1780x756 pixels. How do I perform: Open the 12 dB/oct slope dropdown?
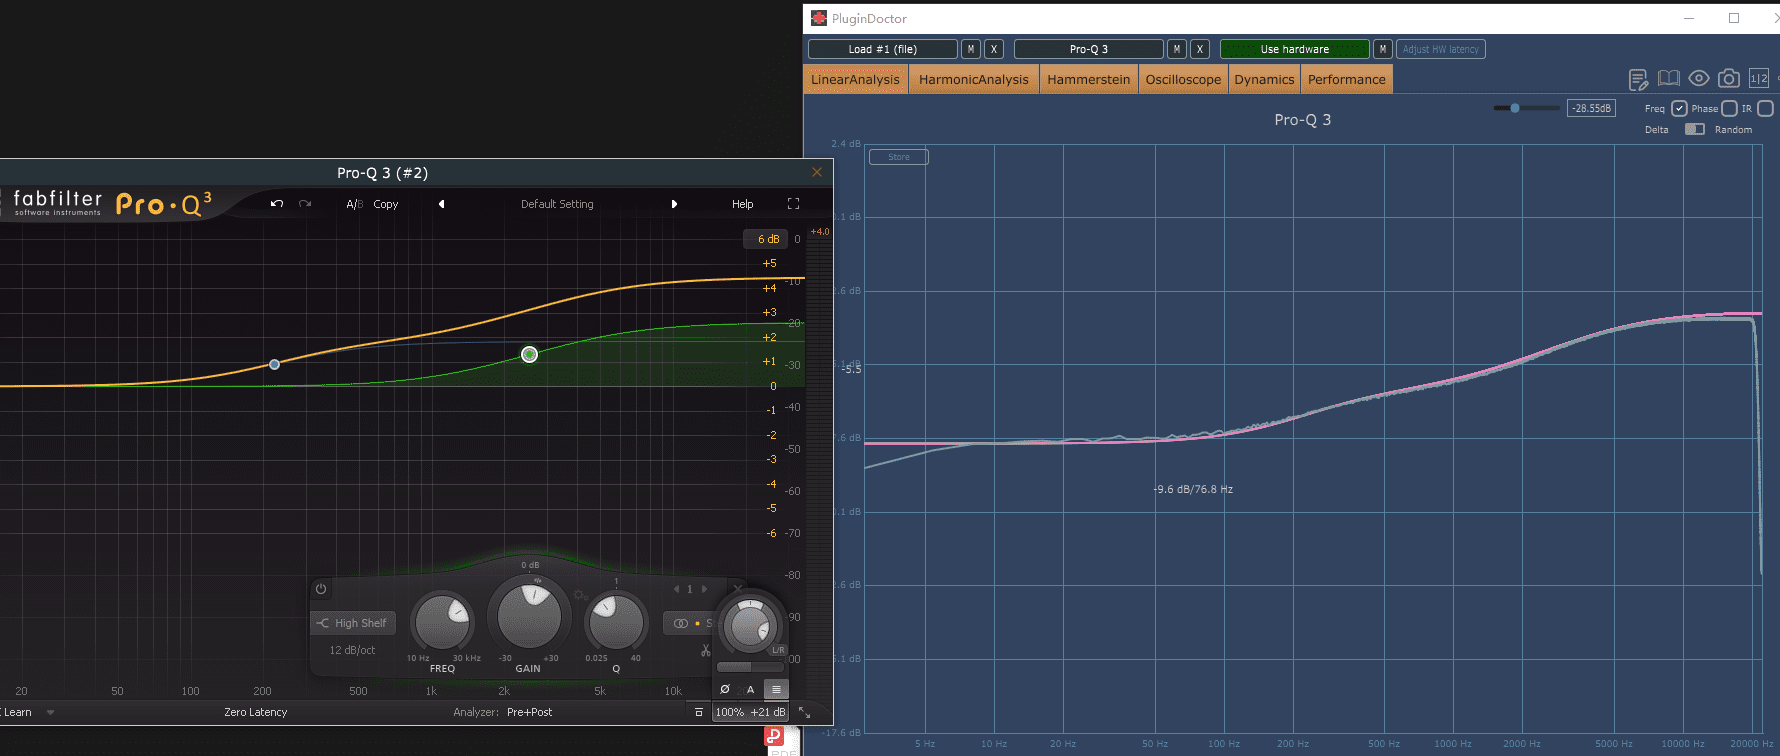[352, 650]
